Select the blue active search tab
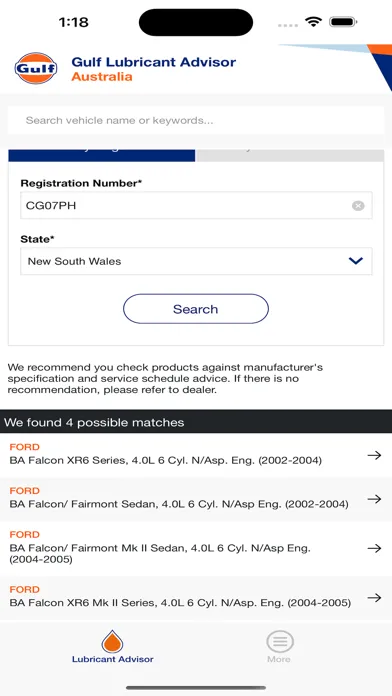The width and height of the screenshot is (392, 696). click(102, 155)
